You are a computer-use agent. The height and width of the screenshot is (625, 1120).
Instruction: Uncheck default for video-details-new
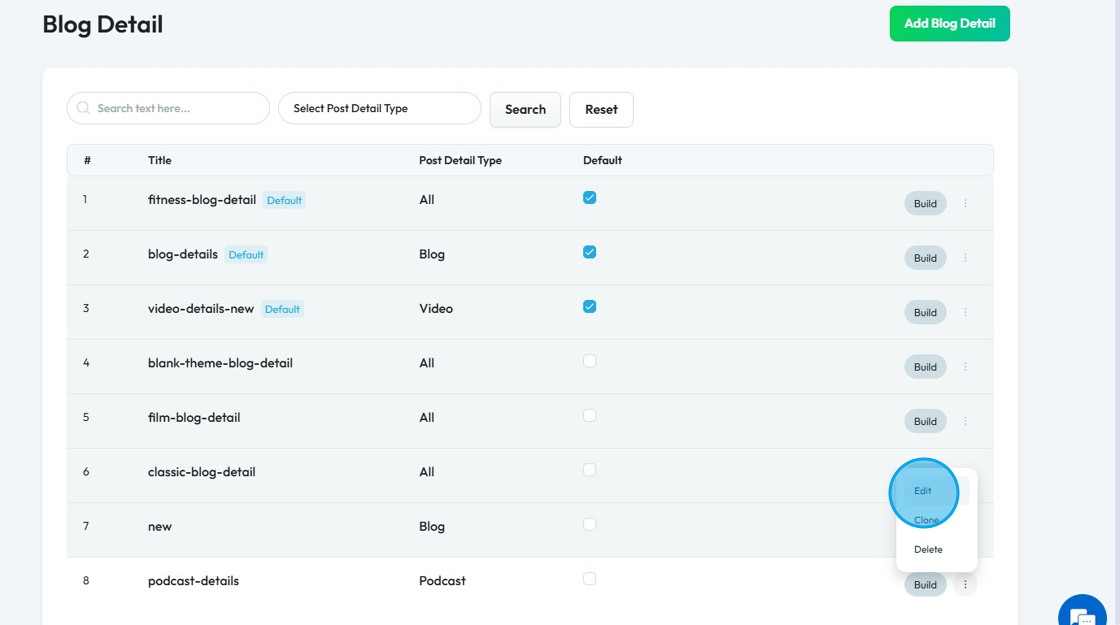coord(589,306)
